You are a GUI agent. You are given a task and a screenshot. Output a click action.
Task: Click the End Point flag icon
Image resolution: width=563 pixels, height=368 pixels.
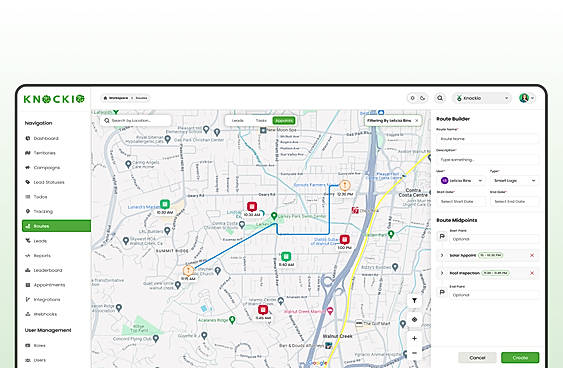click(x=442, y=292)
